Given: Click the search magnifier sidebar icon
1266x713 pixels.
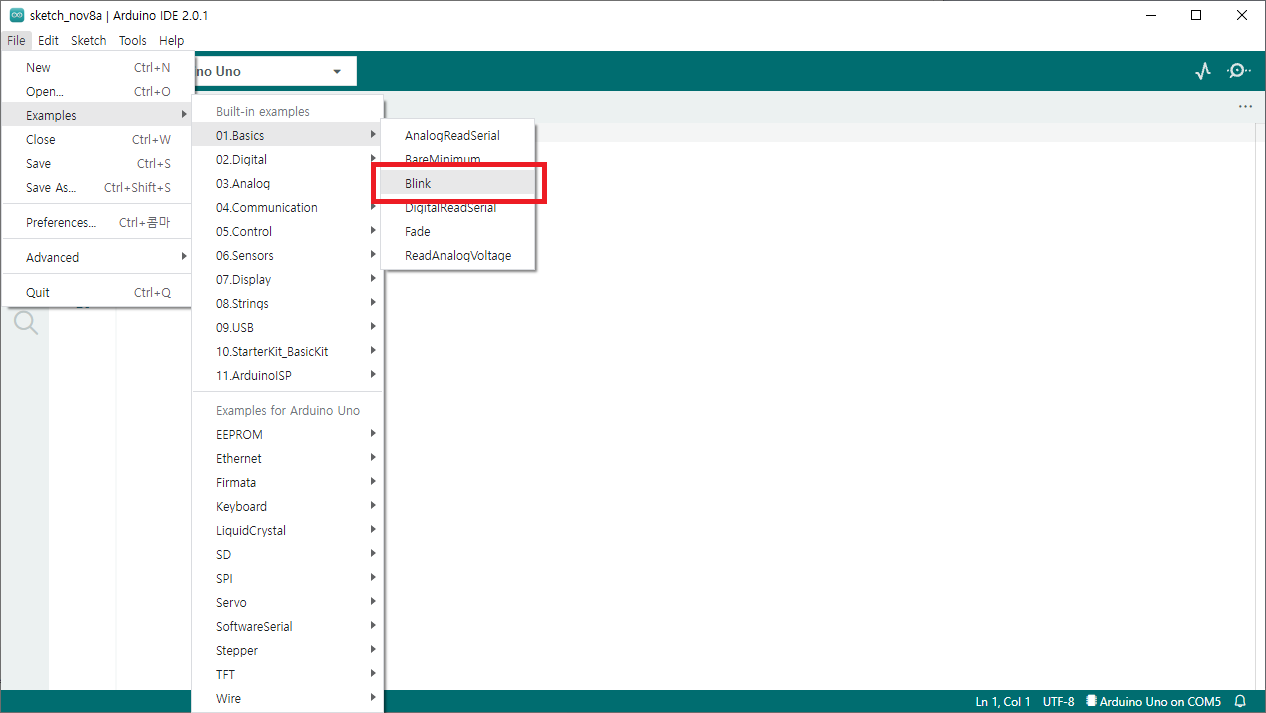Looking at the screenshot, I should [25, 322].
